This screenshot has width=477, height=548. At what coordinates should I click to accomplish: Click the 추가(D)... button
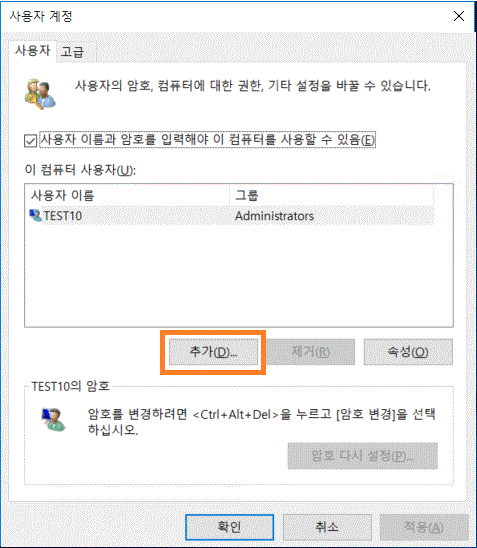pyautogui.click(x=213, y=352)
